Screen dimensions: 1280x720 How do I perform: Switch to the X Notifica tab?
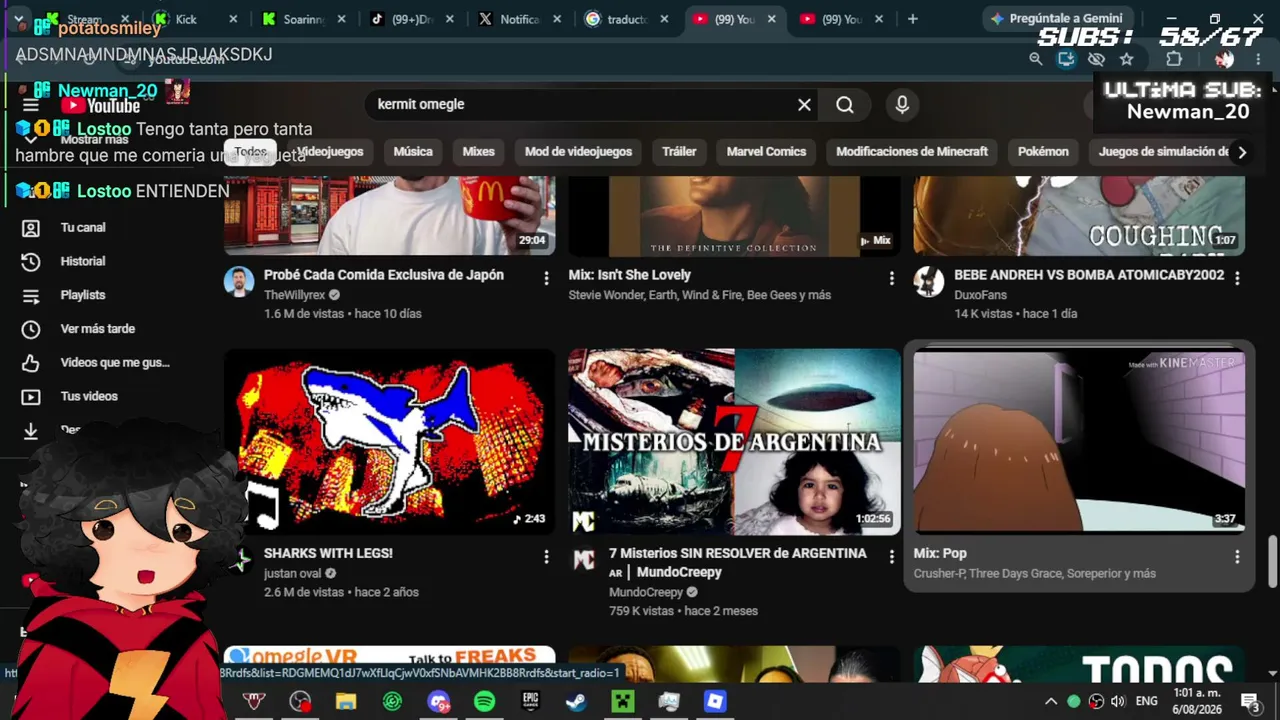pos(520,19)
